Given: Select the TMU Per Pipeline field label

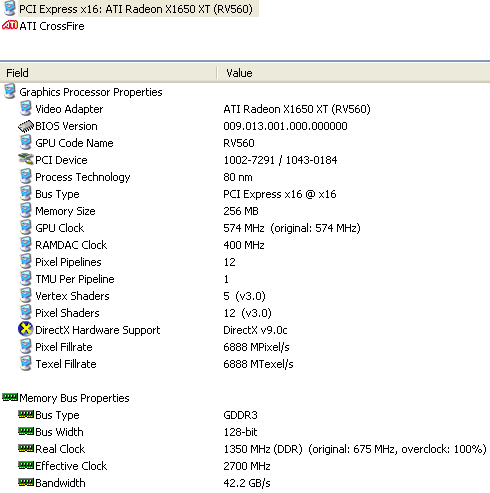Looking at the screenshot, I should tap(75, 279).
